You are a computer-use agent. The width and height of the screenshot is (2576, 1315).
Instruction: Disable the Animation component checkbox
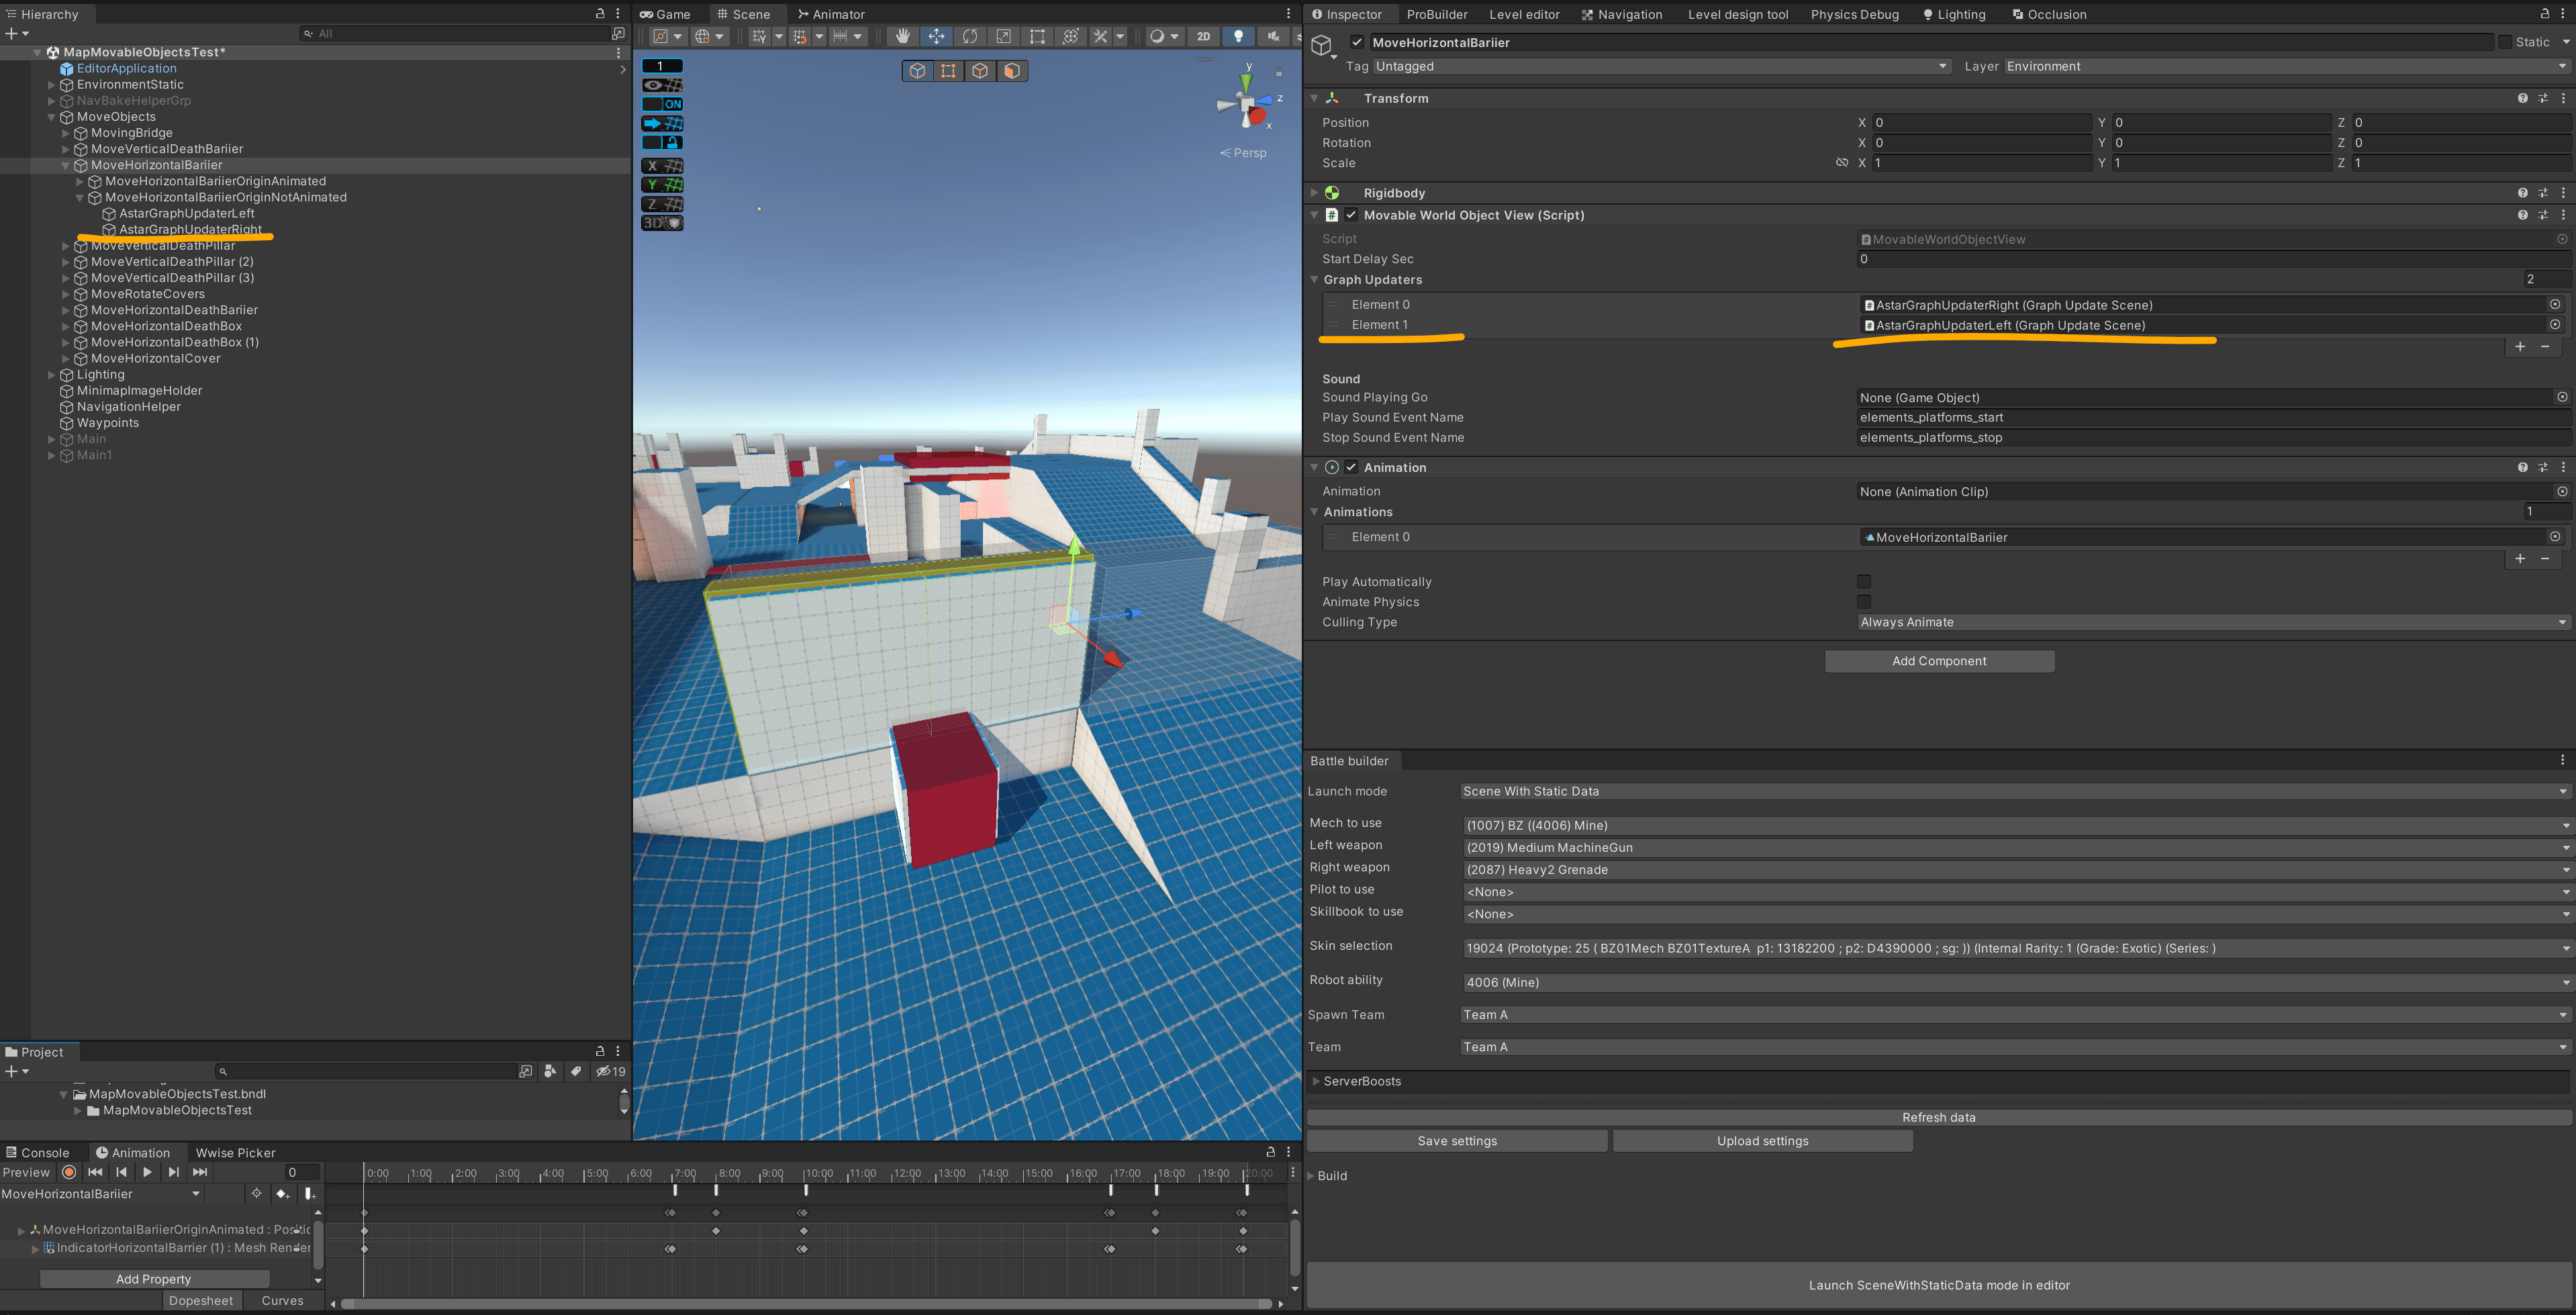coord(1351,467)
